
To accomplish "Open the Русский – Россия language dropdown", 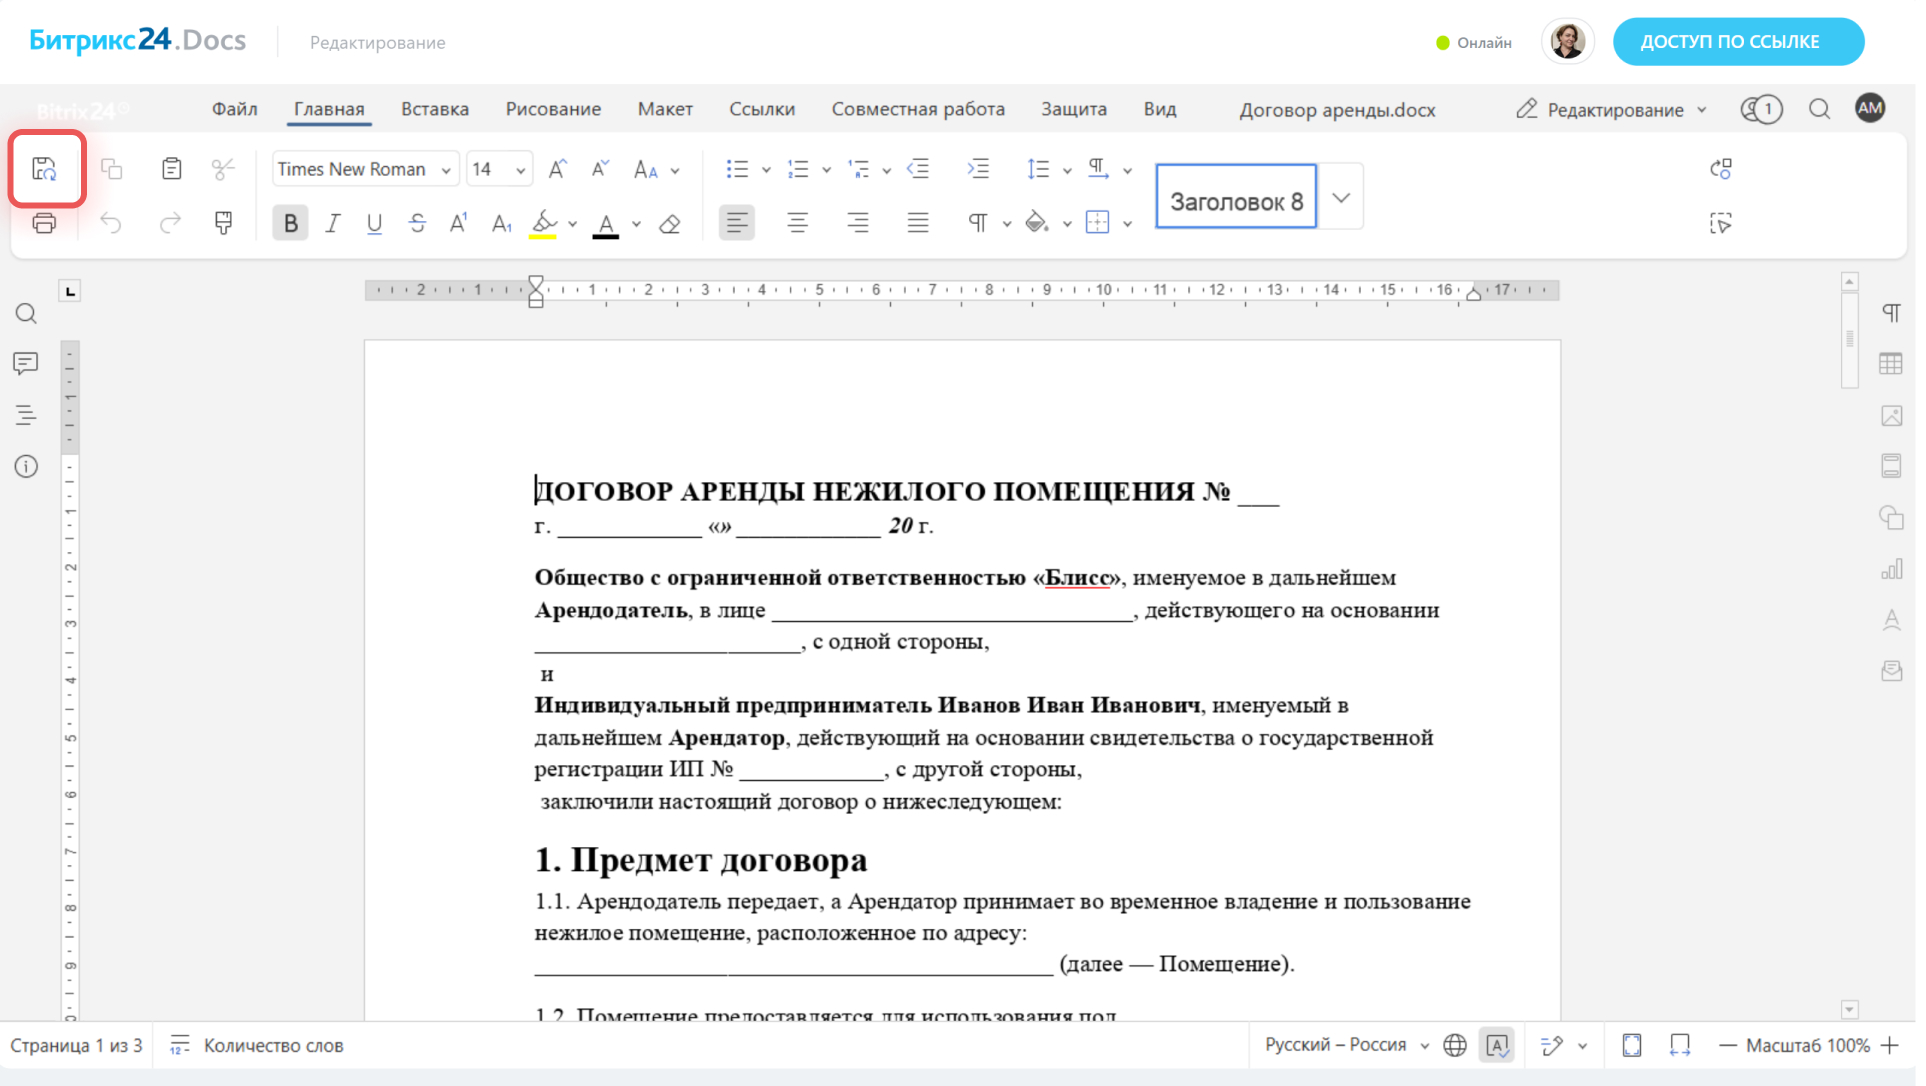I will [x=1346, y=1045].
